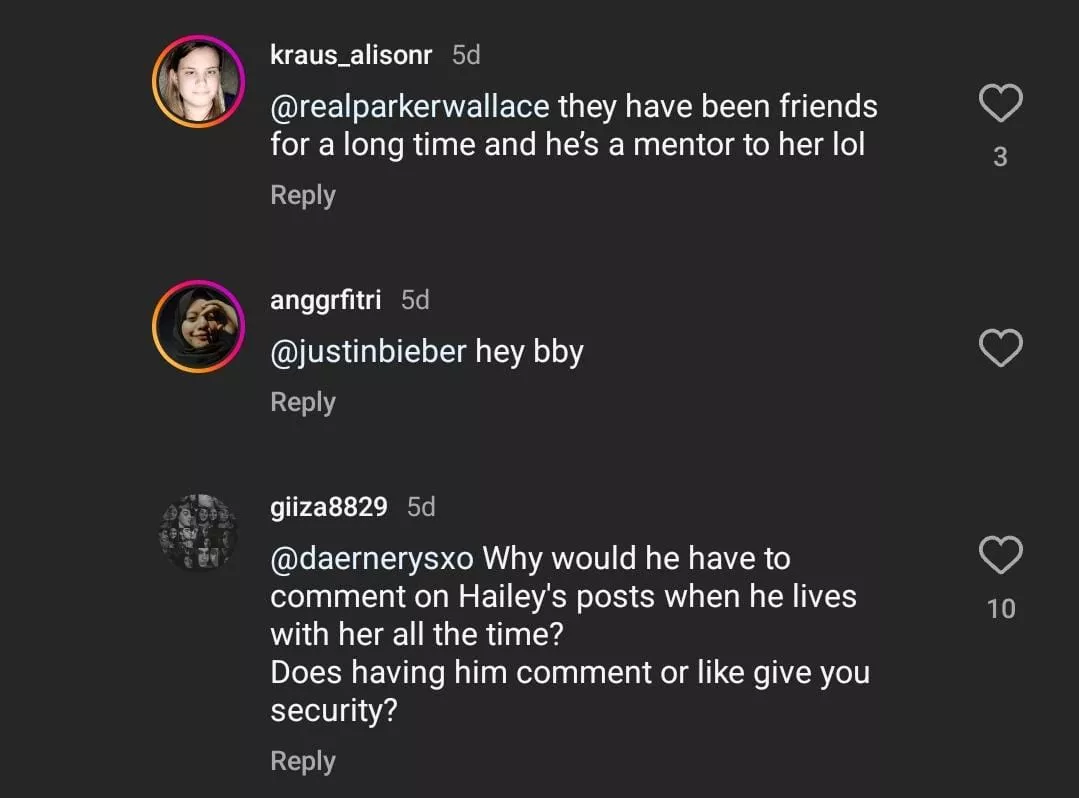Visit the @daernerysxo mentioned profile
This screenshot has width=1079, height=798.
[371, 558]
